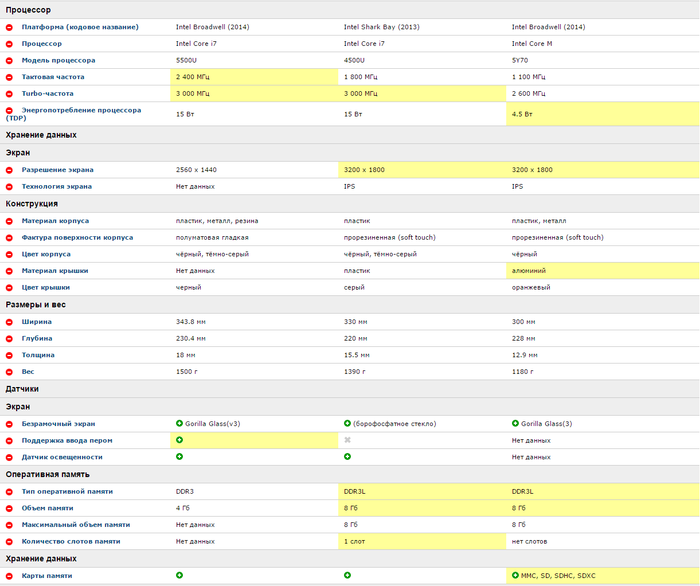Click green plus icon beside Gorilla Glass(v3)
The image size is (700, 586).
[179, 424]
